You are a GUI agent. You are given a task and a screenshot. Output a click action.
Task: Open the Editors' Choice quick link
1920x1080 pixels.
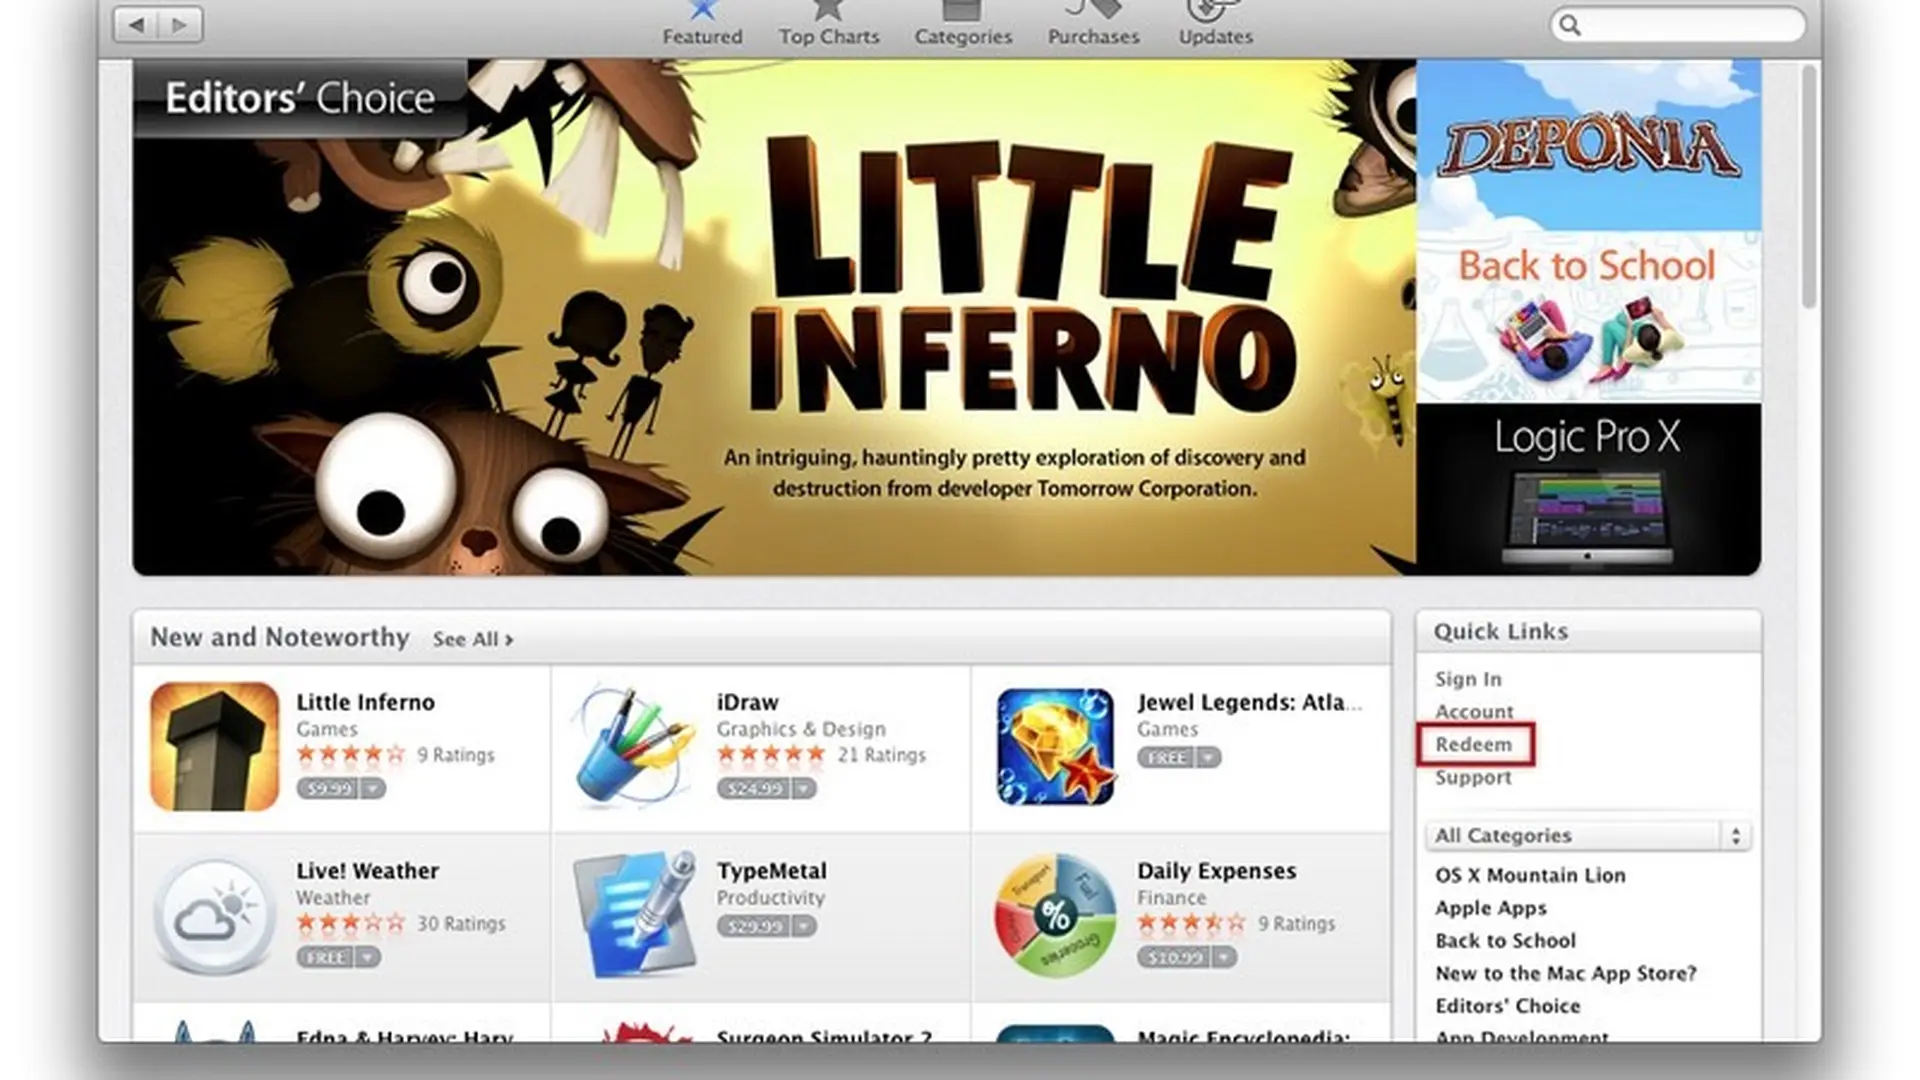pyautogui.click(x=1508, y=1006)
